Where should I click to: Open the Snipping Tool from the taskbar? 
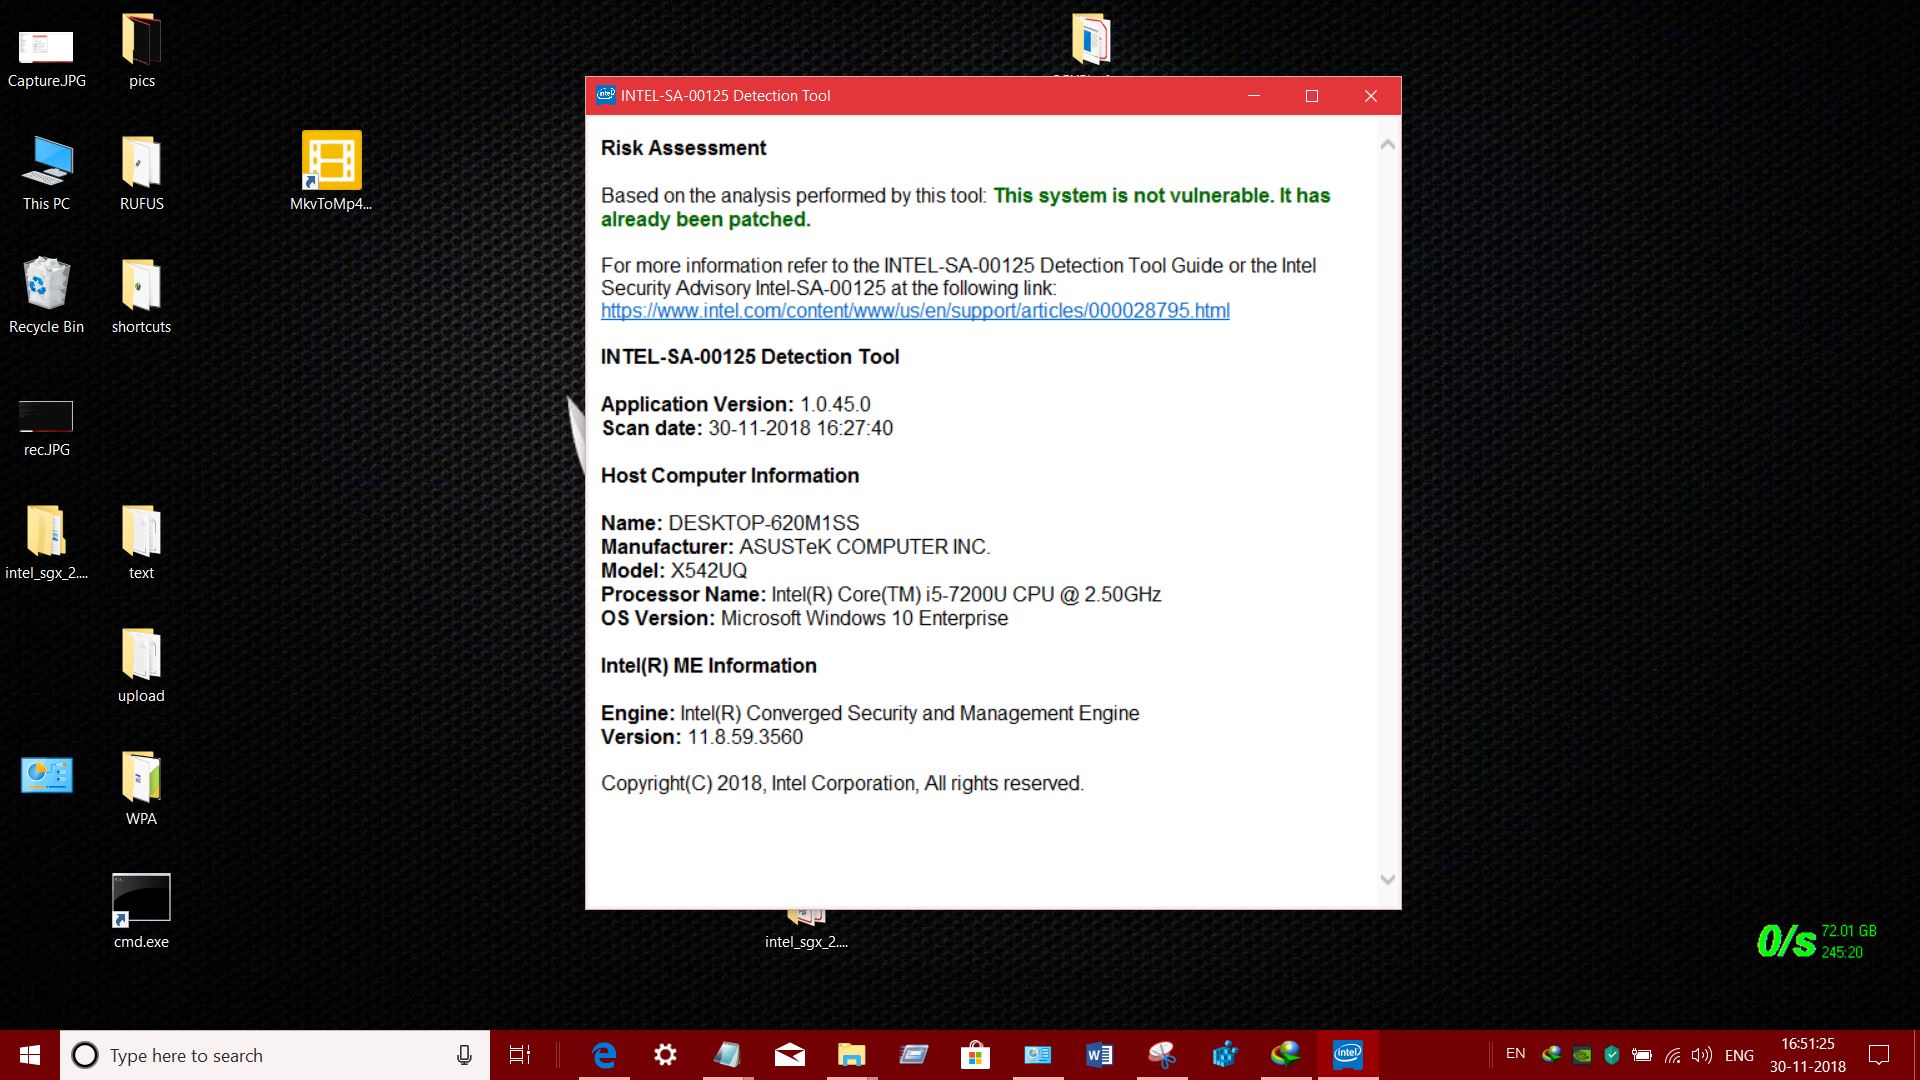[1161, 1055]
